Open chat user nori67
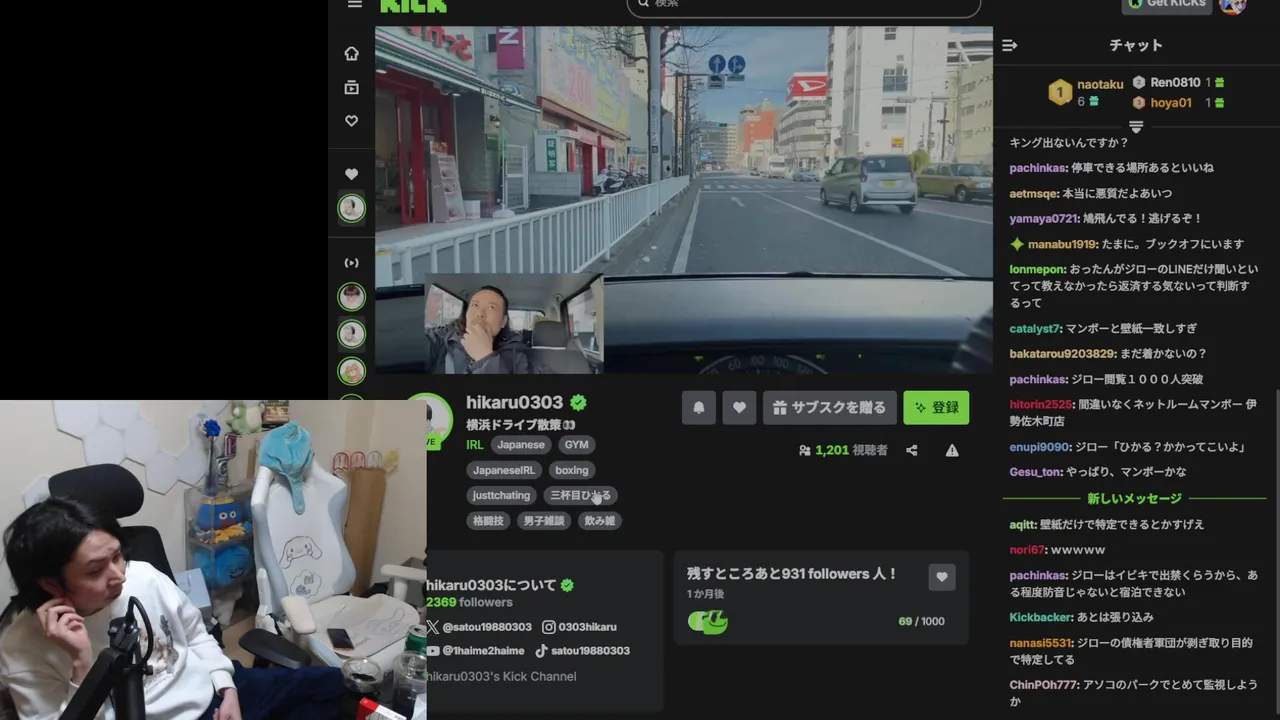 coord(1027,550)
